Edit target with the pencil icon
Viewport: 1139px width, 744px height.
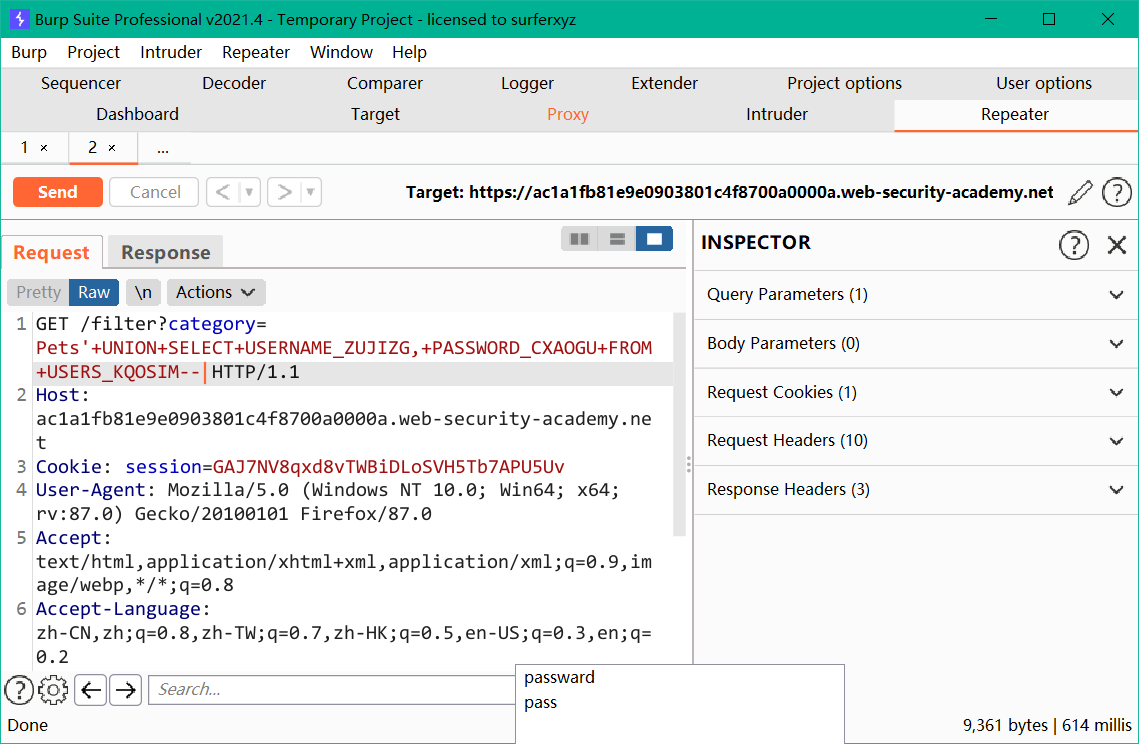(1080, 193)
